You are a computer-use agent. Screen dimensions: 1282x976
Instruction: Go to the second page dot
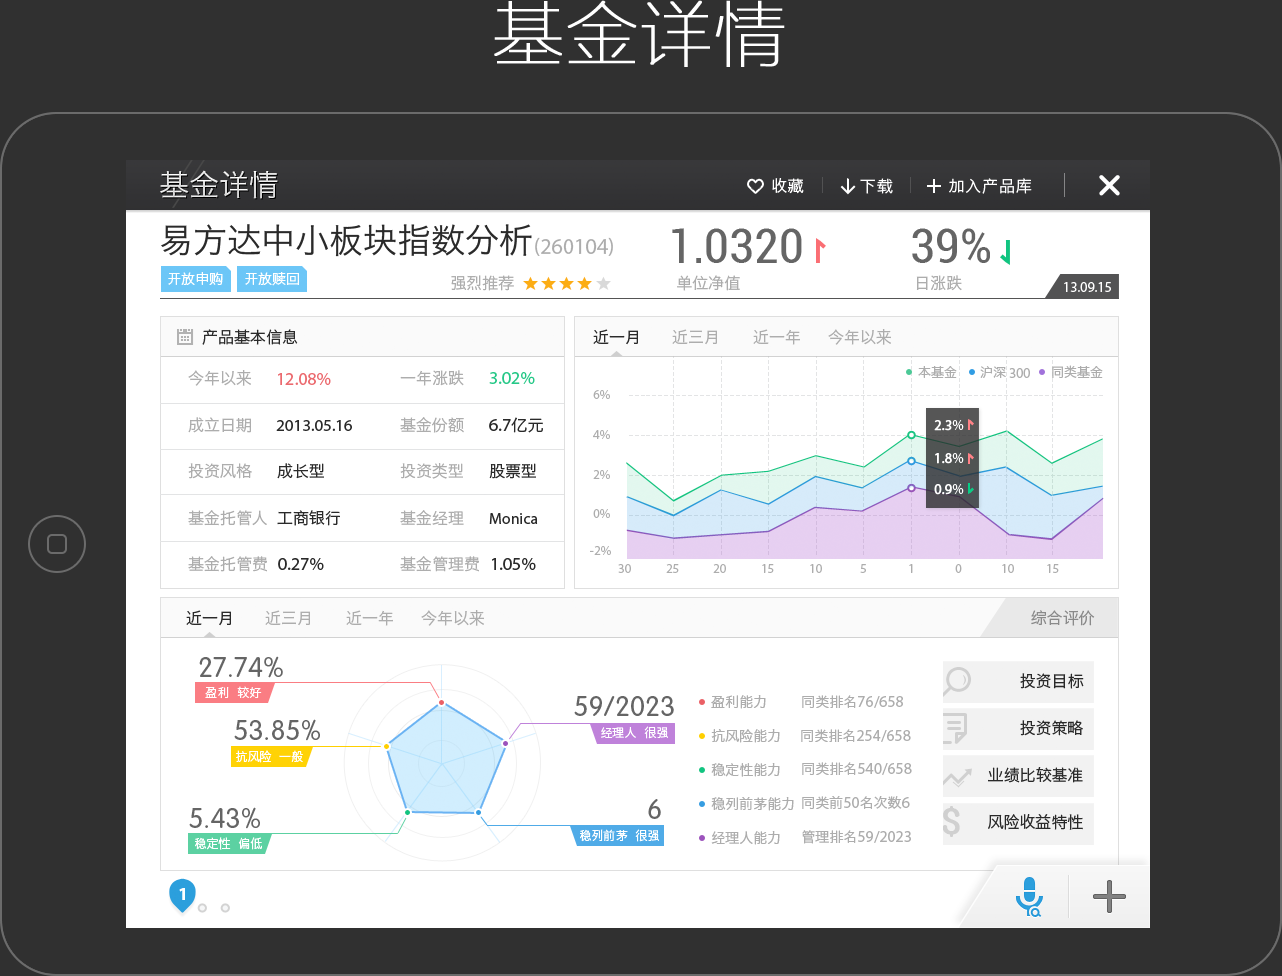(202, 908)
